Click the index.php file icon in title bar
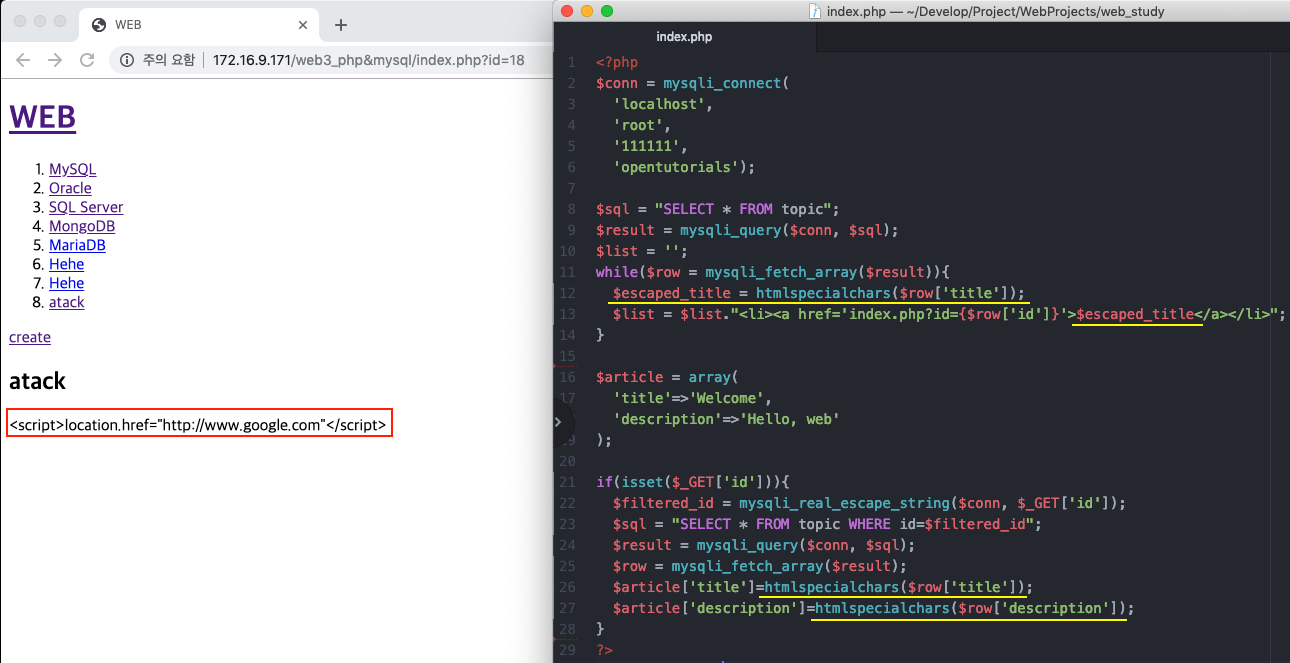This screenshot has height=663, width=1290. (x=816, y=11)
